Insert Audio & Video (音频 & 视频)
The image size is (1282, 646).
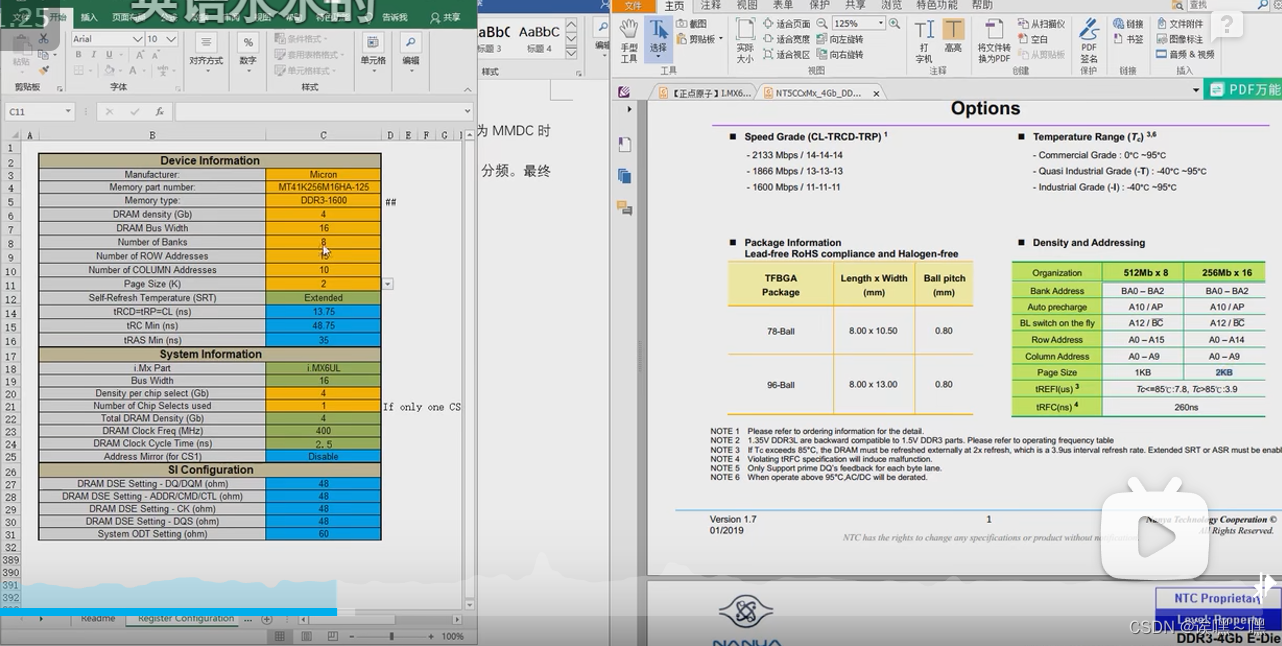1185,54
